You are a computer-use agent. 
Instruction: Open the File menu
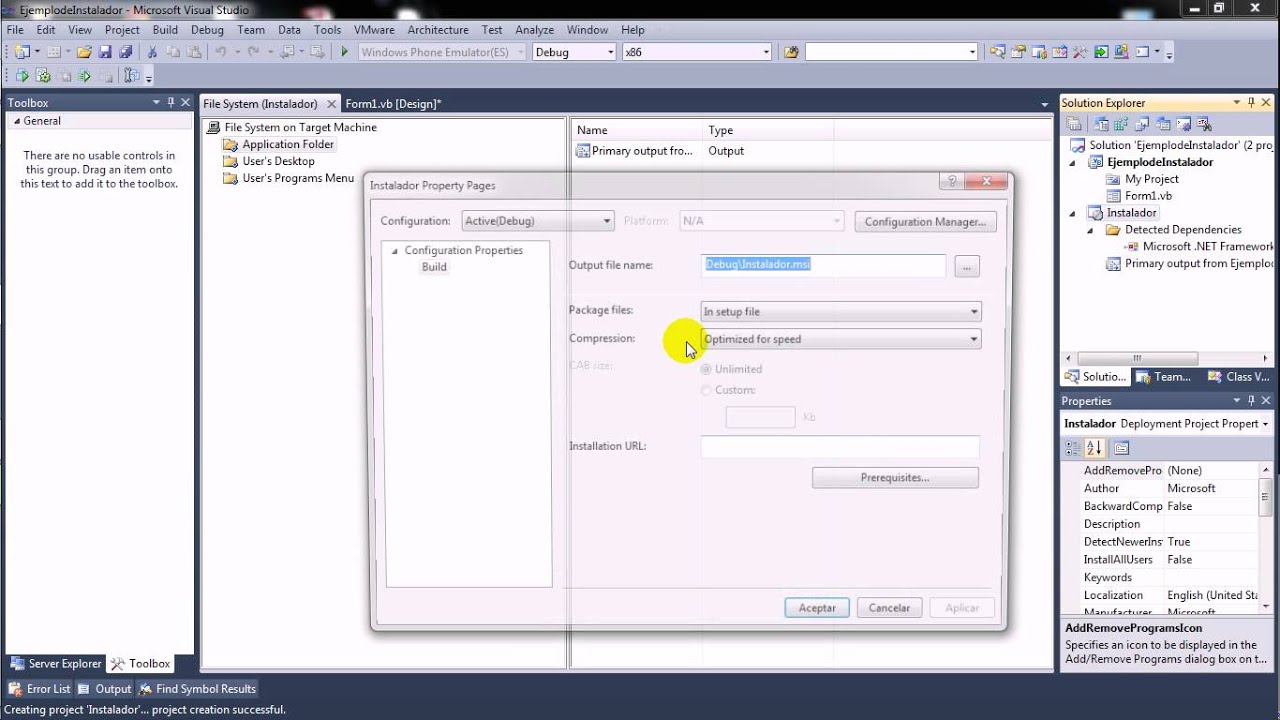(15, 30)
